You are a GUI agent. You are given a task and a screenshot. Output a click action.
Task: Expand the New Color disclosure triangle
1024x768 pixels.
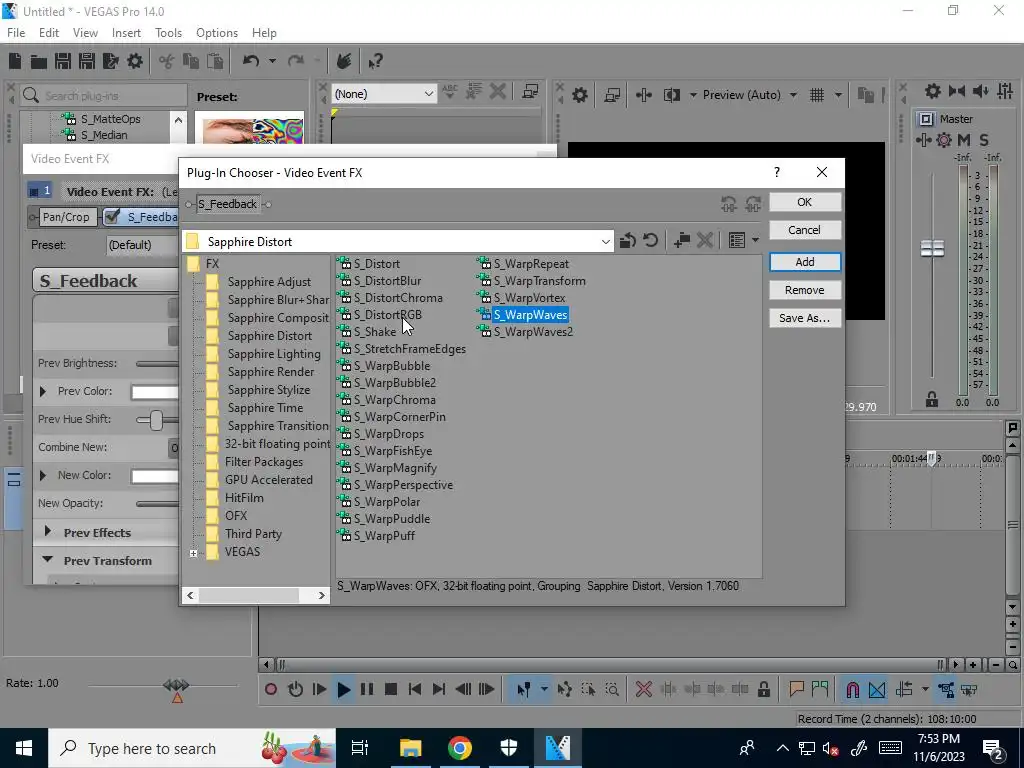coord(43,475)
